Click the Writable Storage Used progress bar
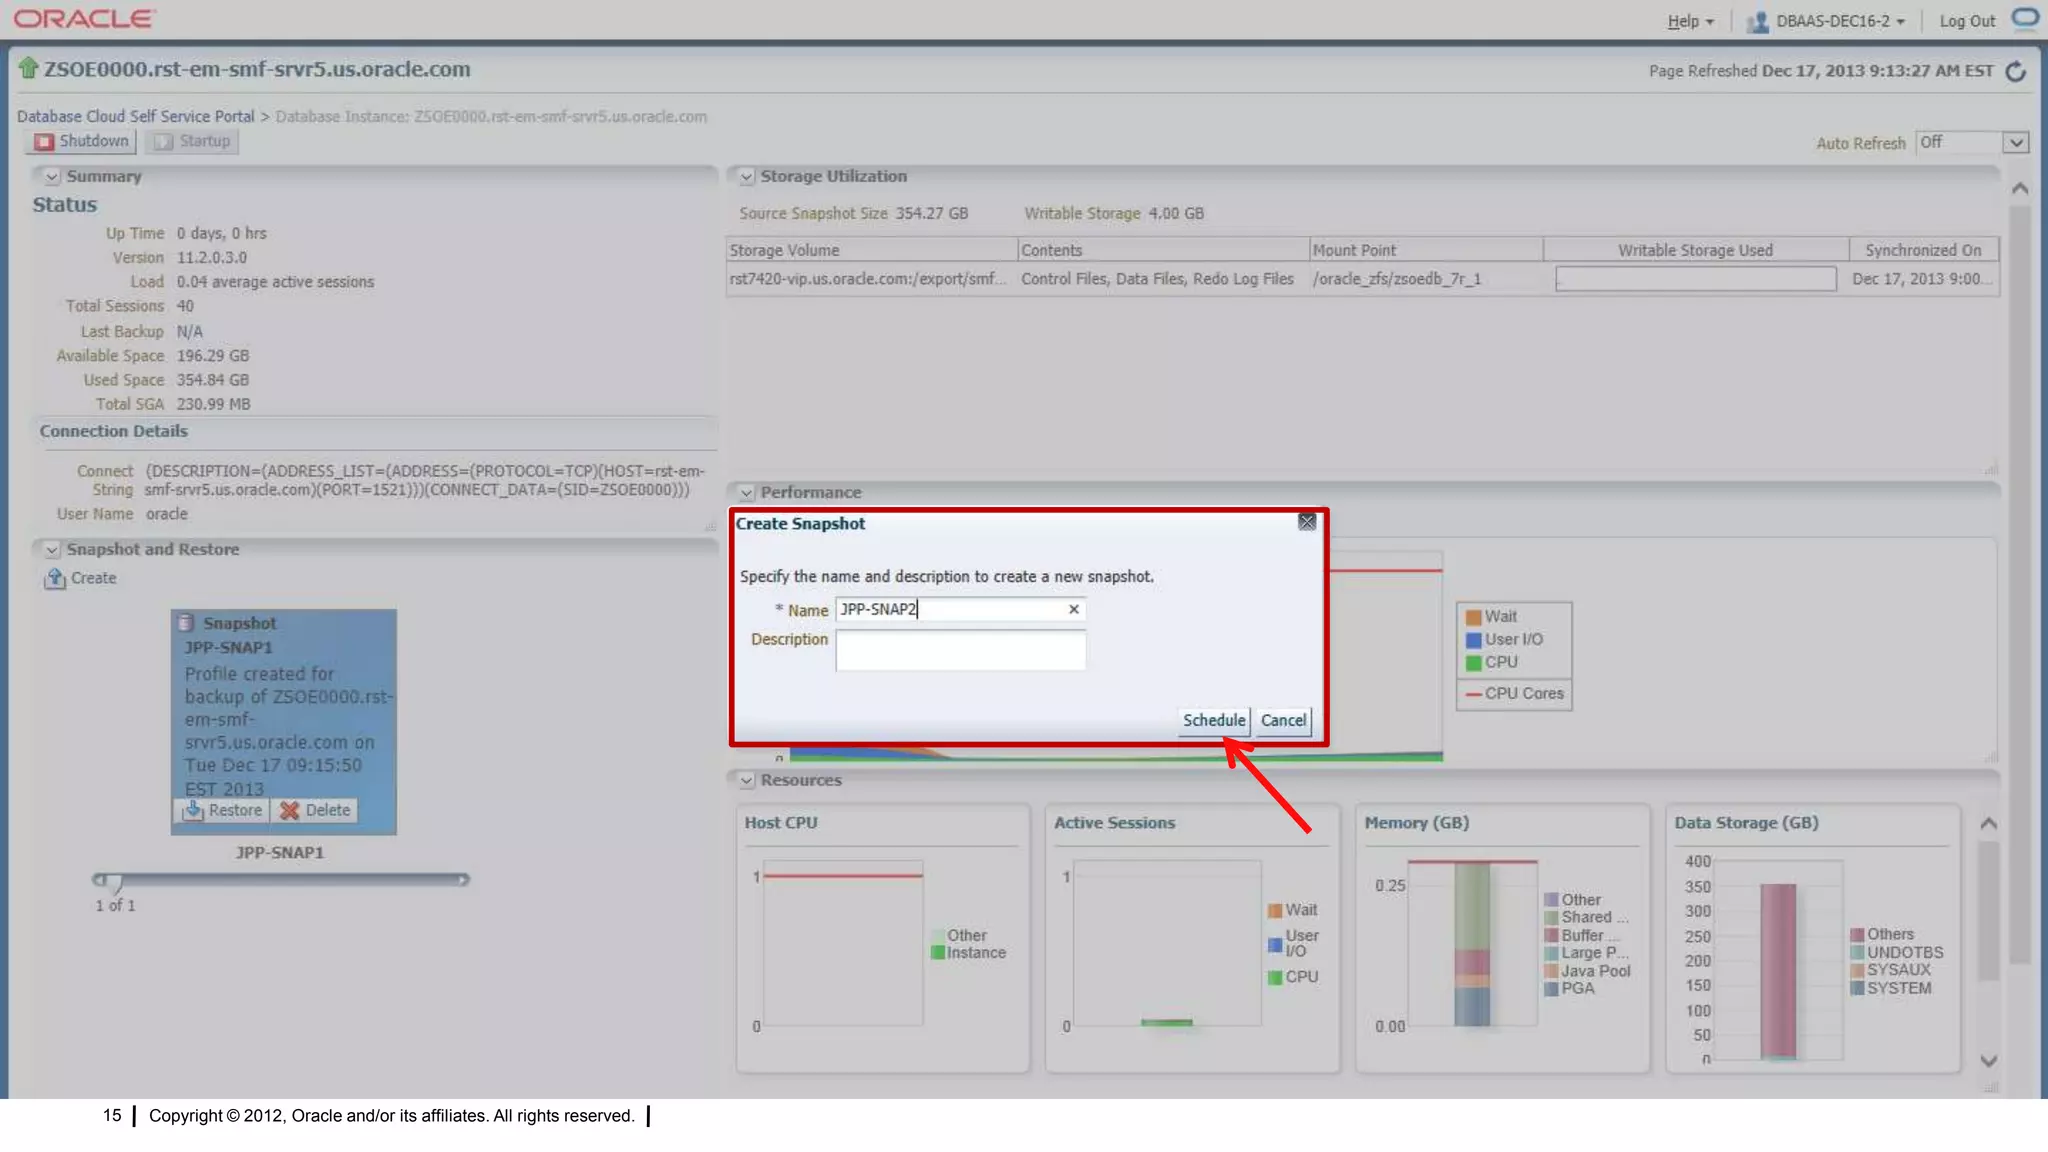Image resolution: width=2048 pixels, height=1152 pixels. [x=1696, y=279]
